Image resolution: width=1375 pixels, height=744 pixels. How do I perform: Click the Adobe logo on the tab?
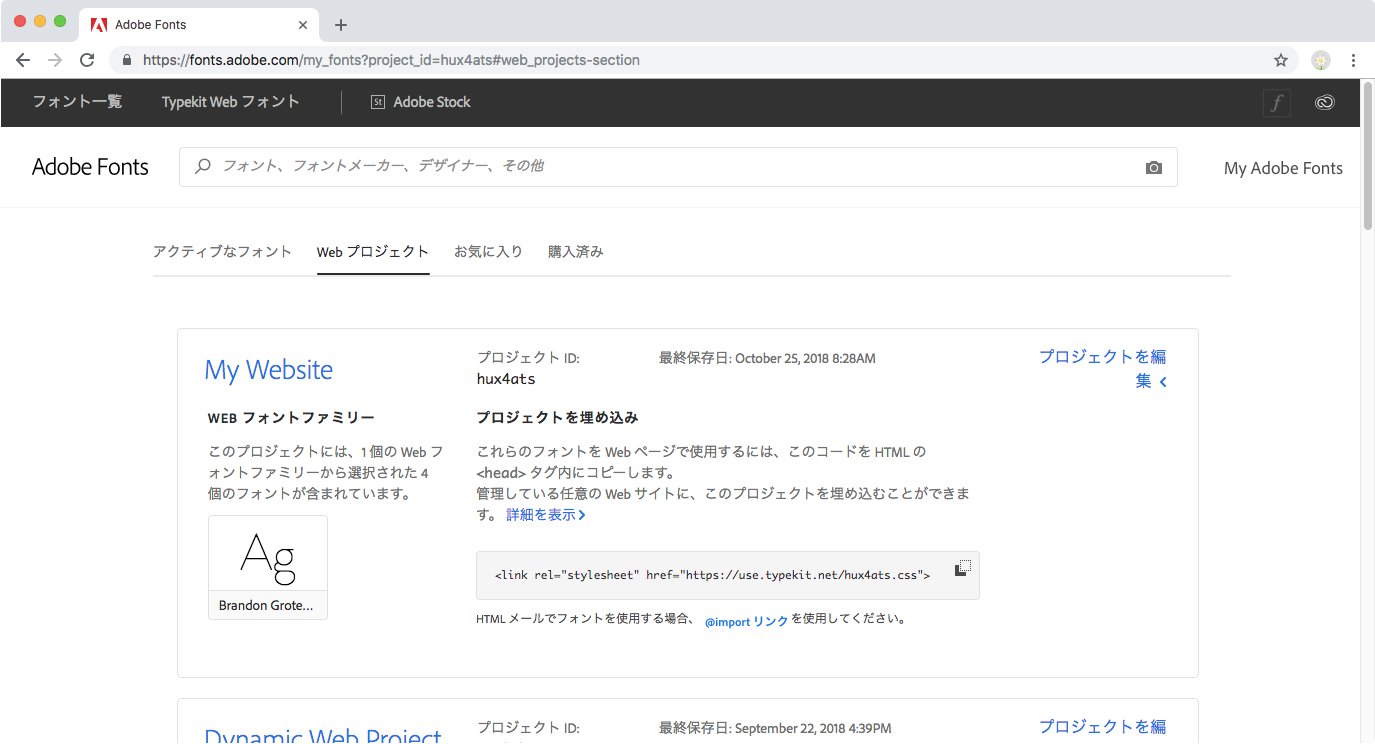(99, 25)
